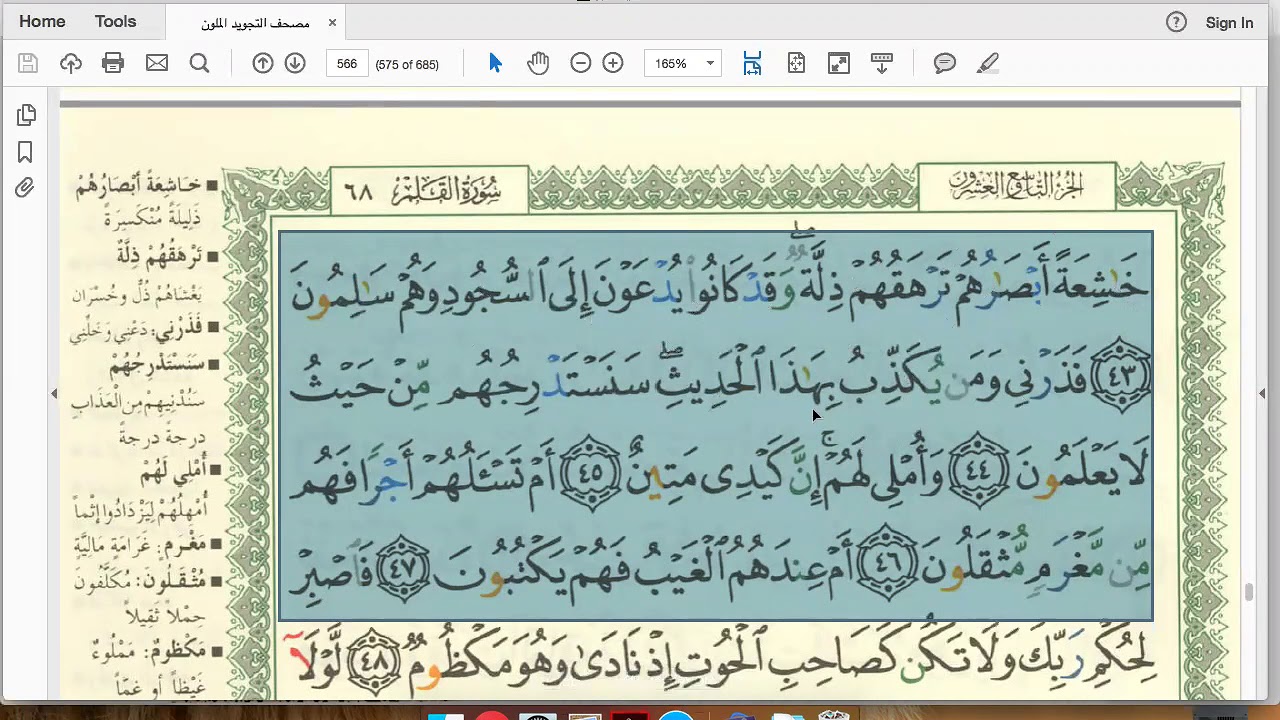Go to next page arrow
The image size is (1280, 720).
295,63
